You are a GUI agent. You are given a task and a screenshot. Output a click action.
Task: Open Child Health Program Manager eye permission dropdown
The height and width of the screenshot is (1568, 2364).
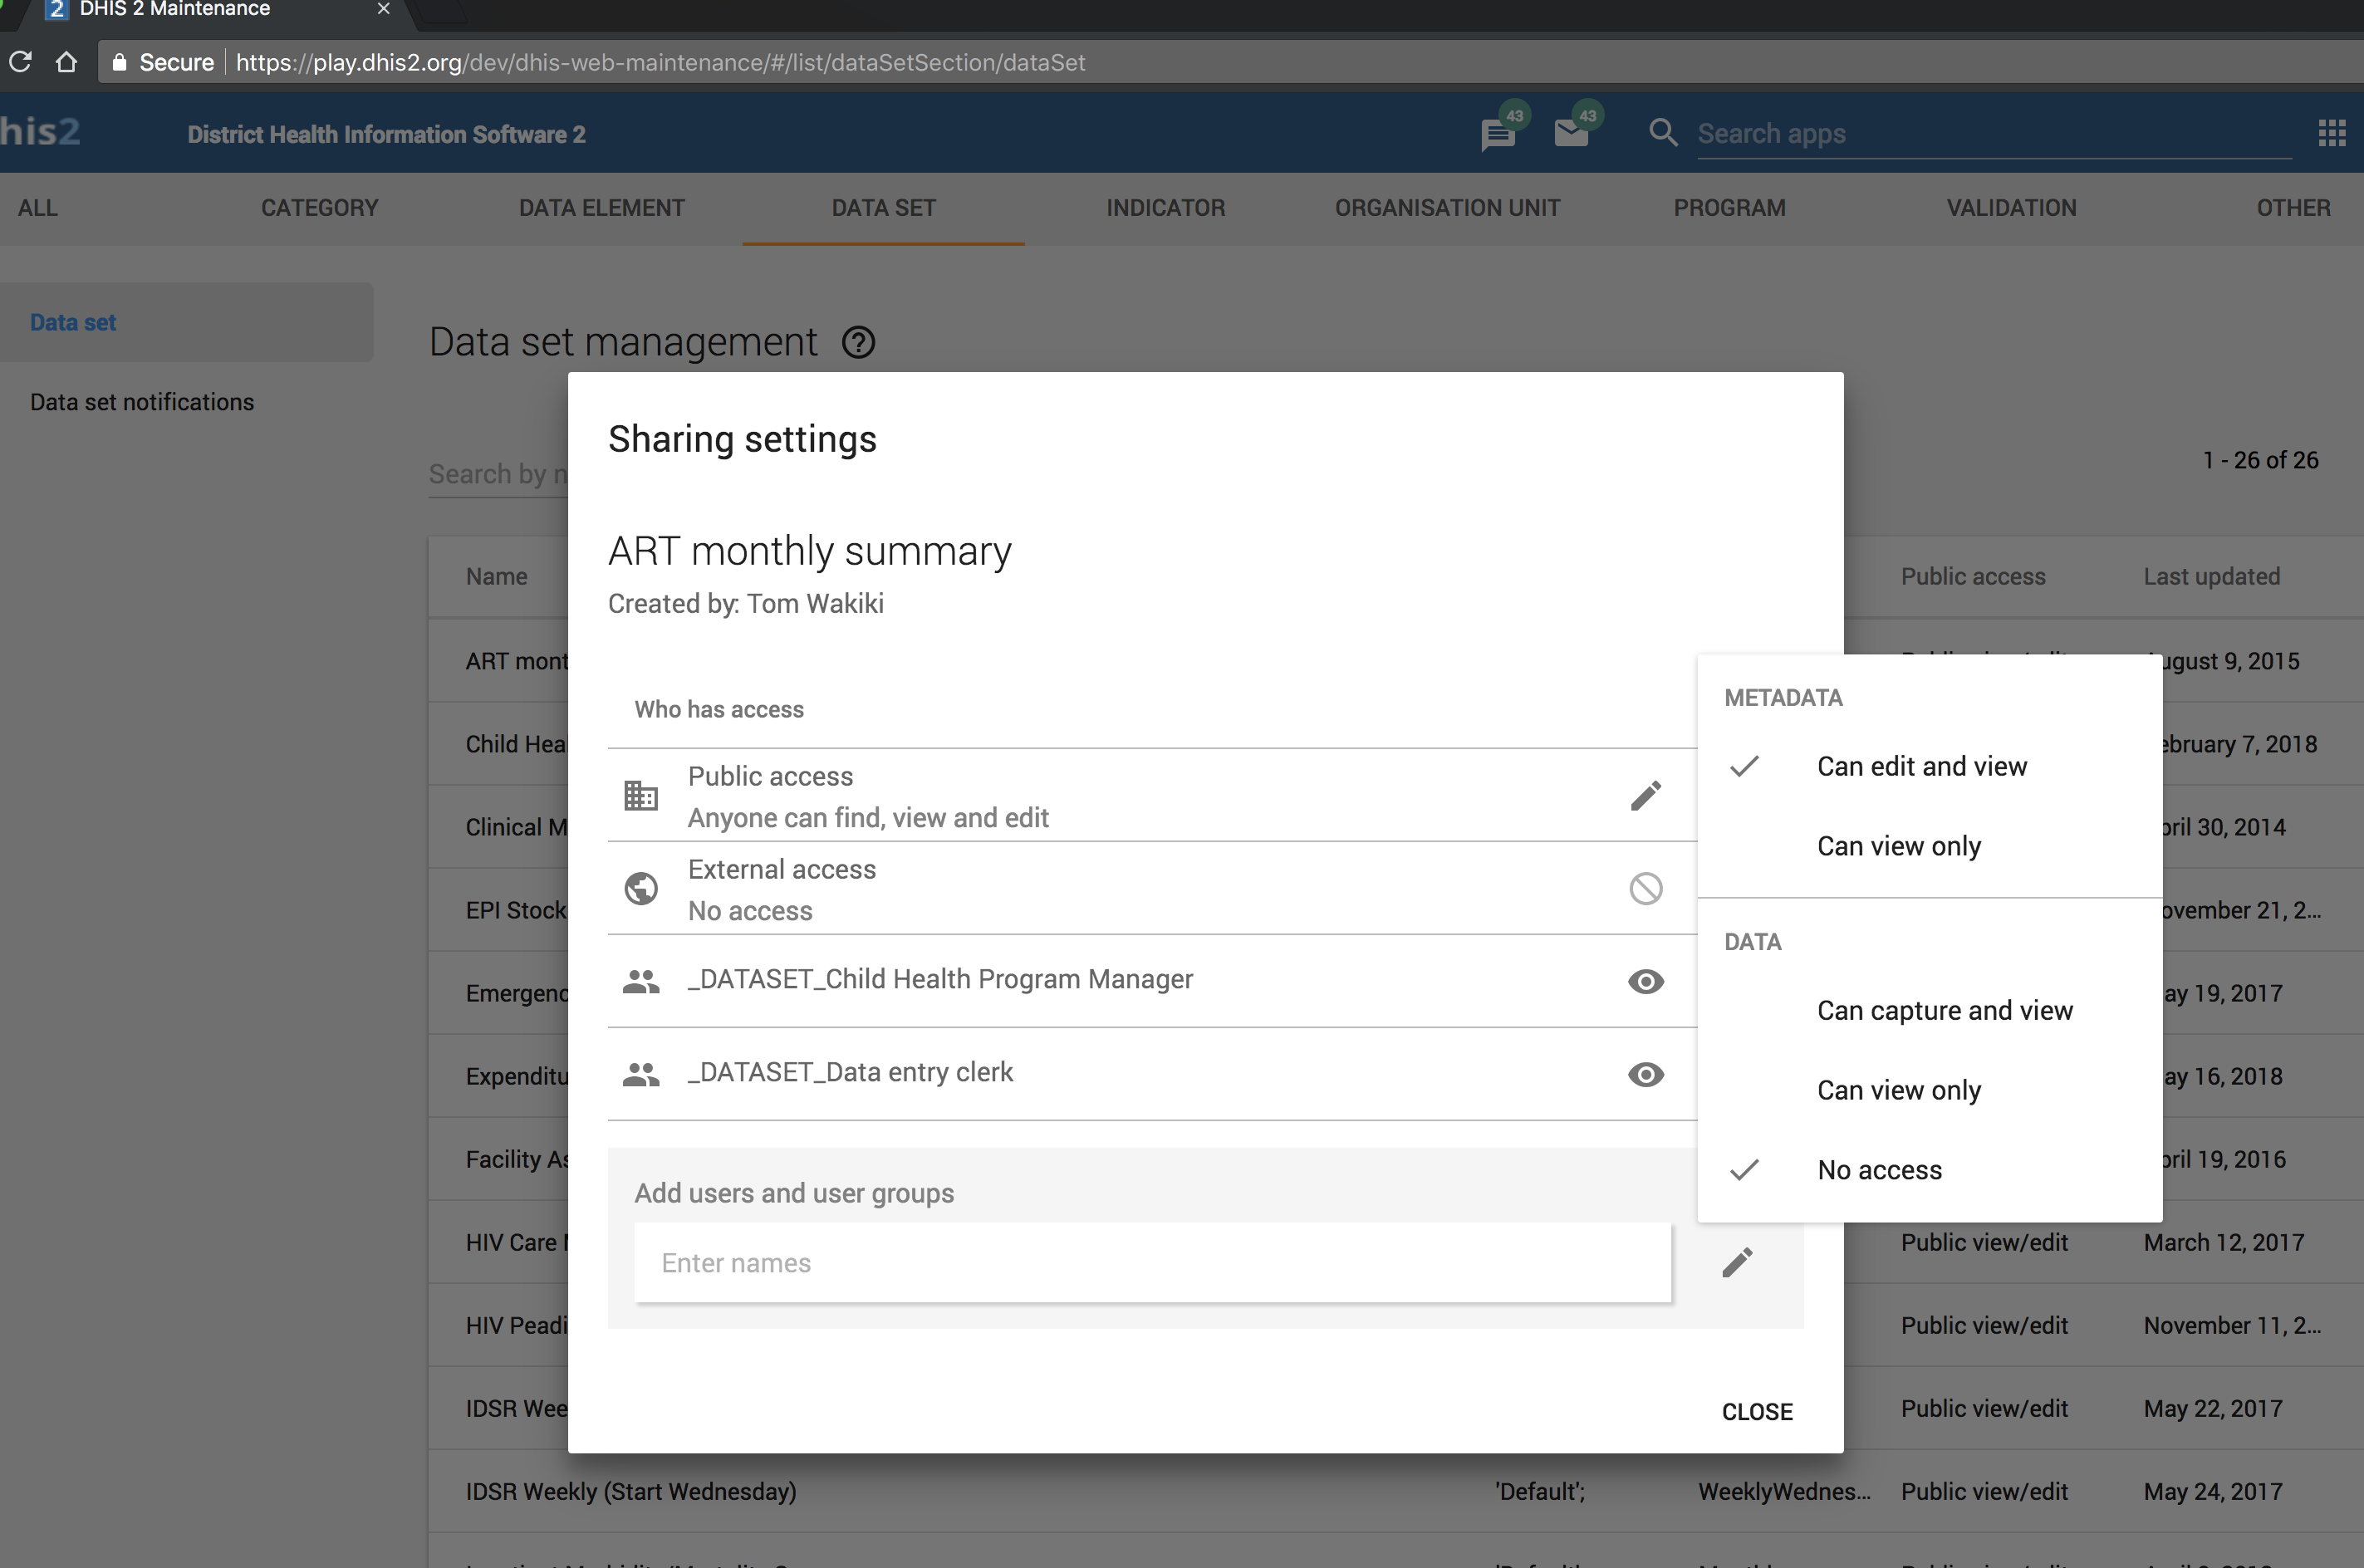tap(1645, 981)
